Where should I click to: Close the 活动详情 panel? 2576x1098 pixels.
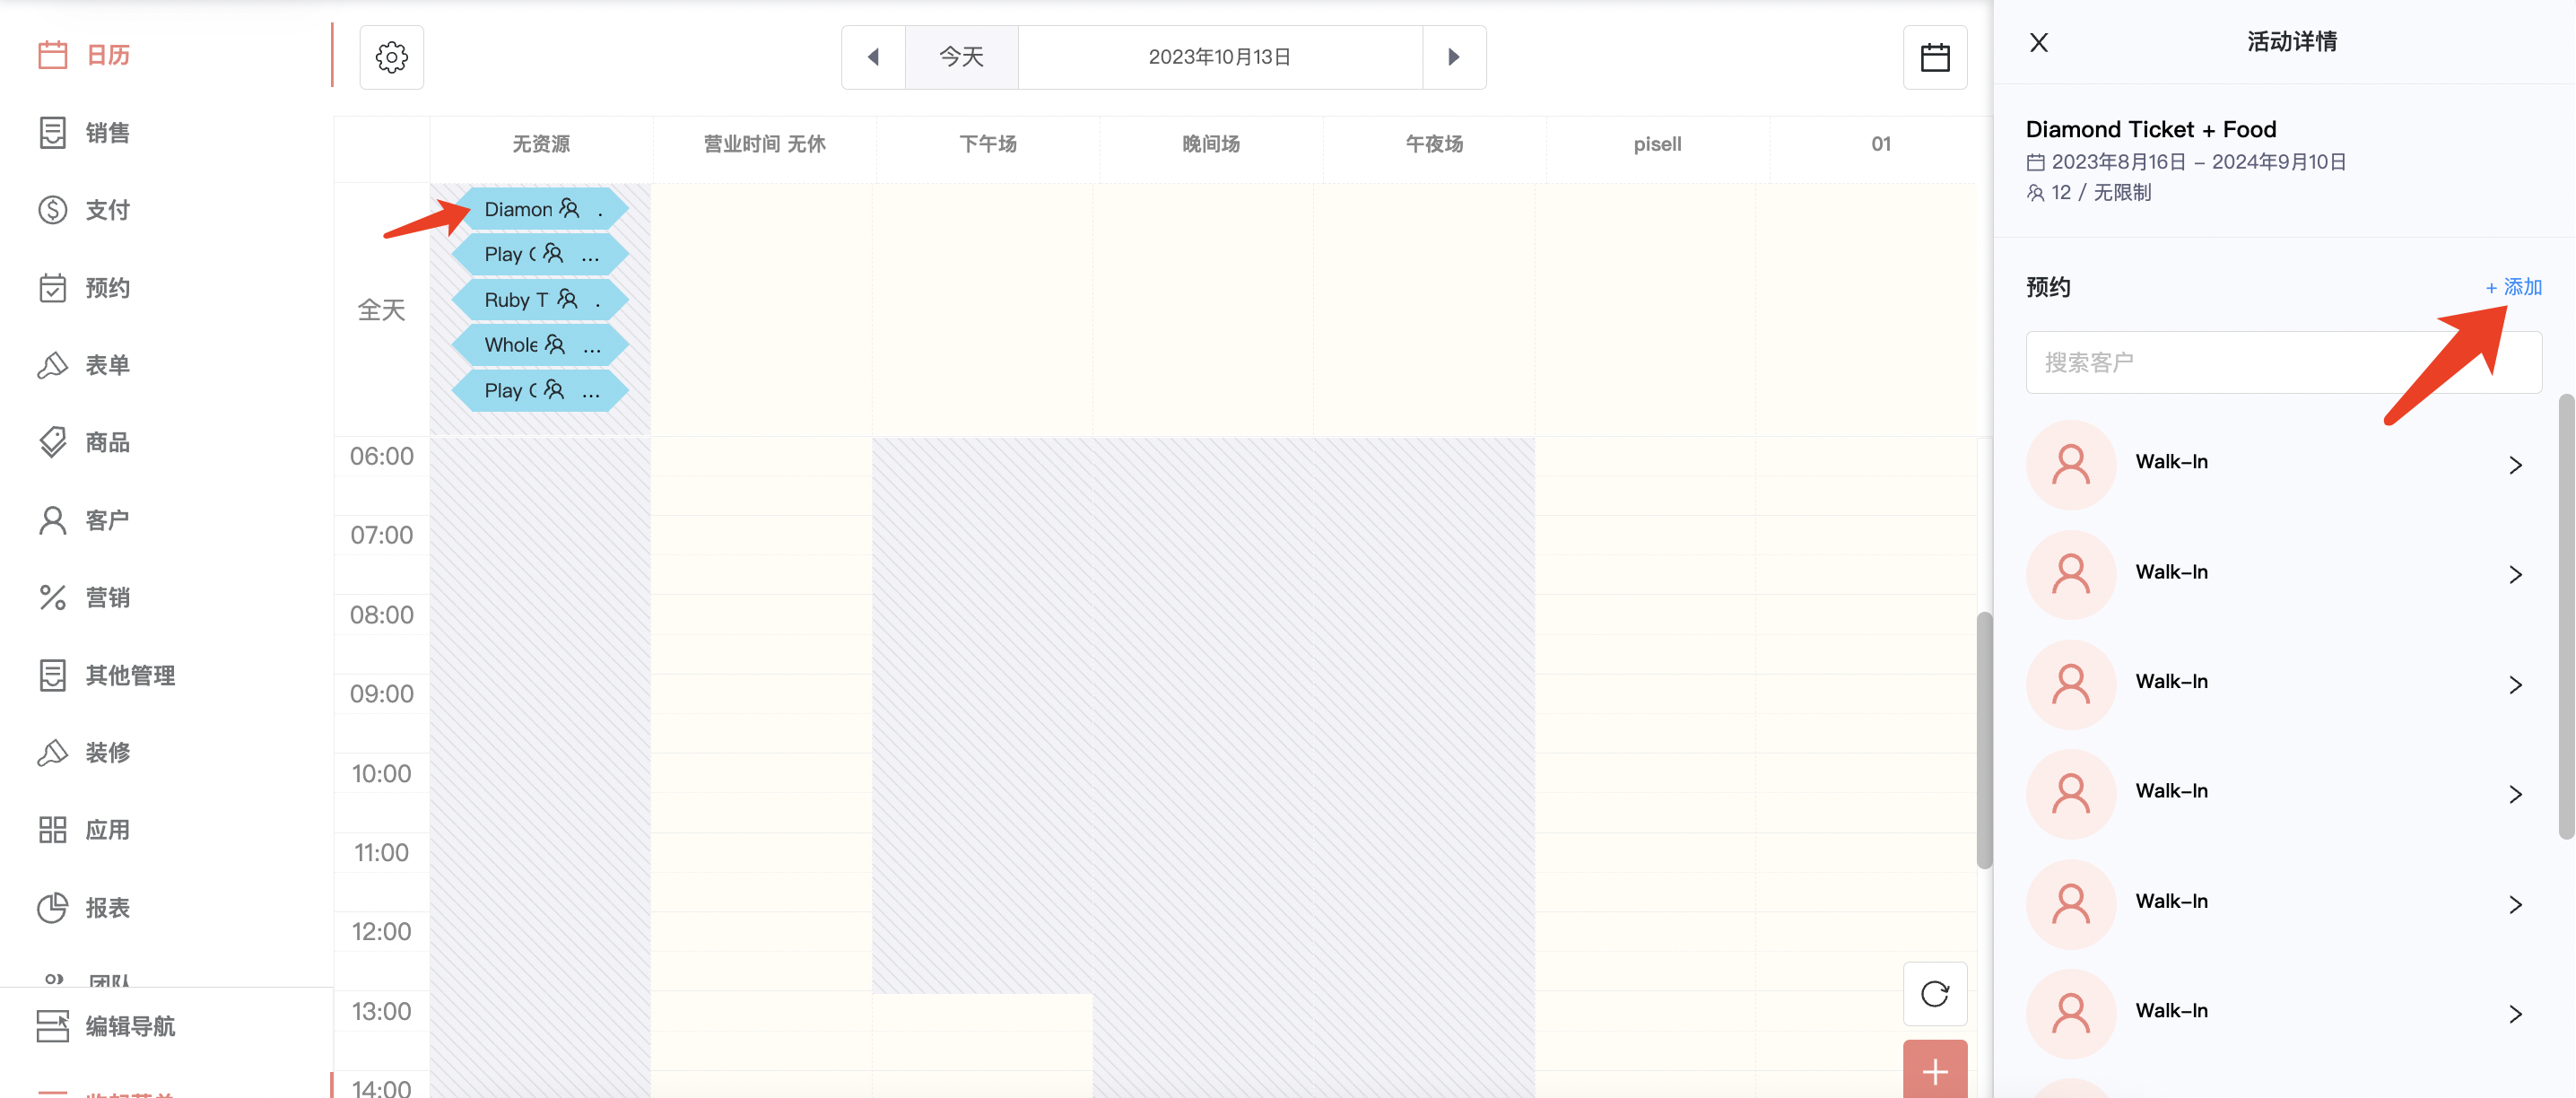2039,42
